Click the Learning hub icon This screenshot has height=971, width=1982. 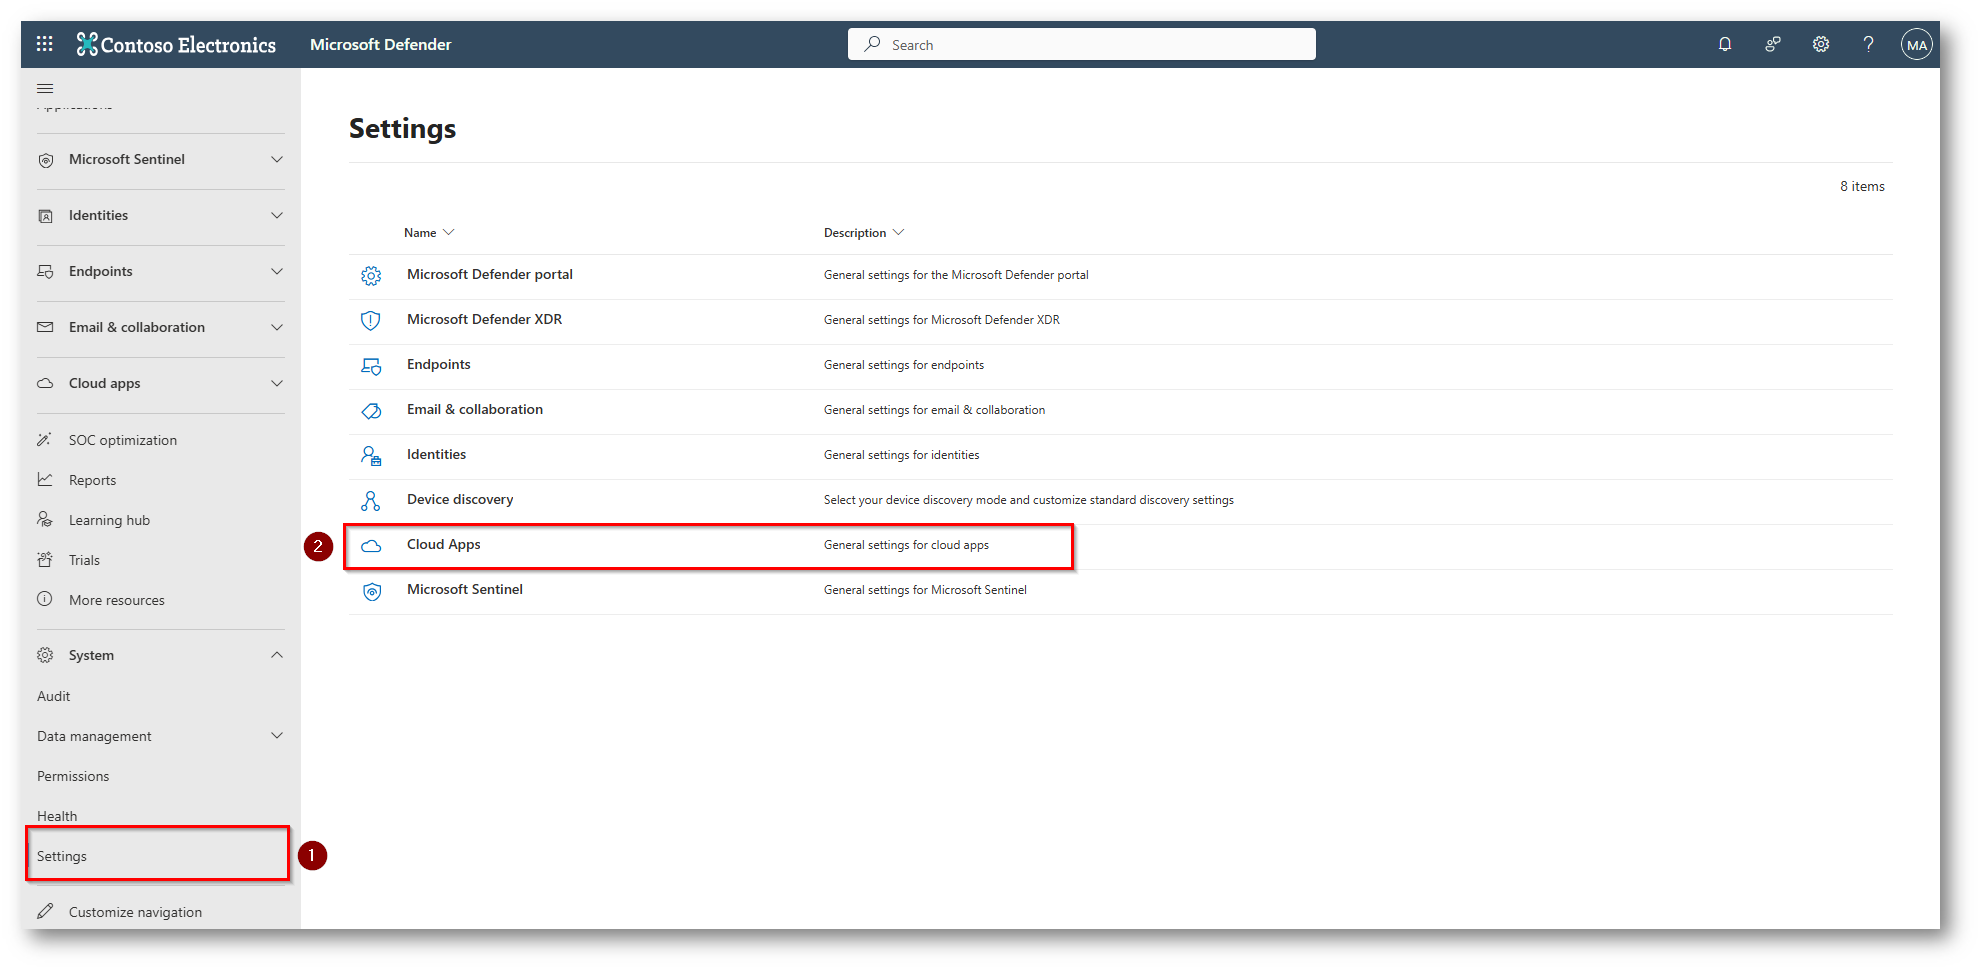(45, 519)
